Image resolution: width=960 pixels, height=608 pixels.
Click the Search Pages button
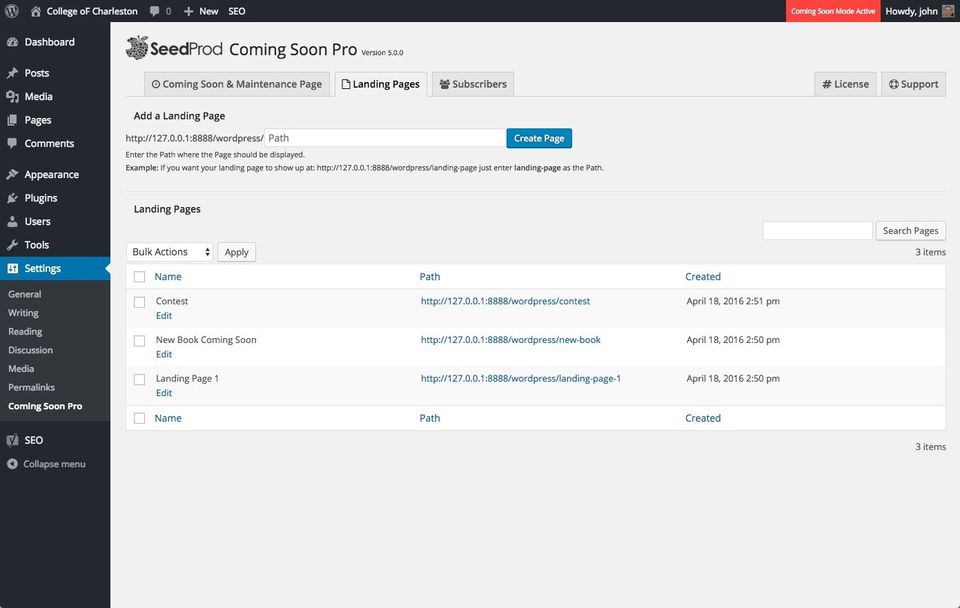tap(910, 231)
